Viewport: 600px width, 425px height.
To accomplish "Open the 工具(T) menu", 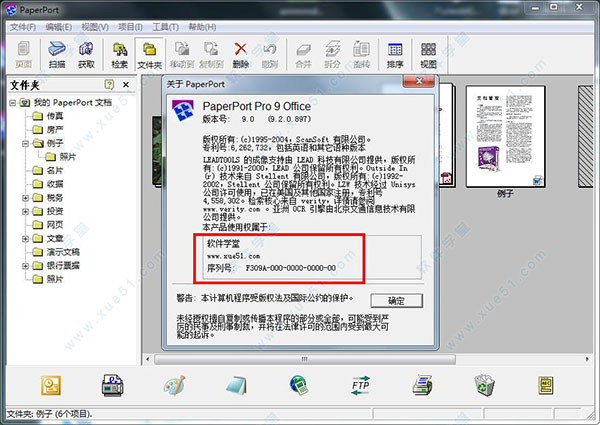I will coord(165,27).
